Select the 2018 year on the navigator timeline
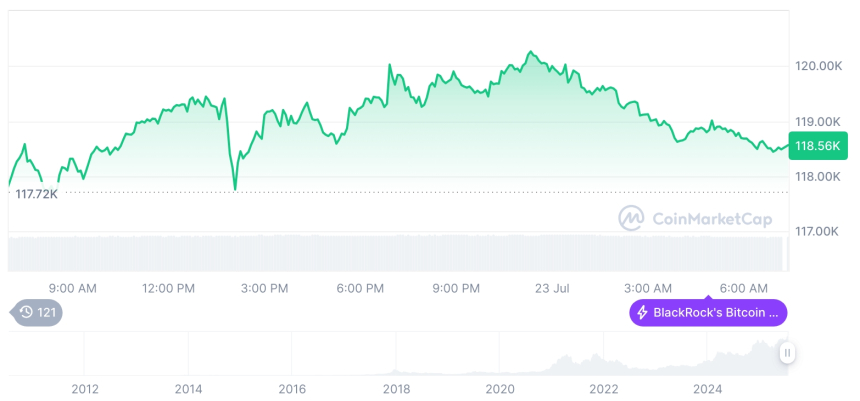Image resolution: width=860 pixels, height=401 pixels. [x=396, y=388]
